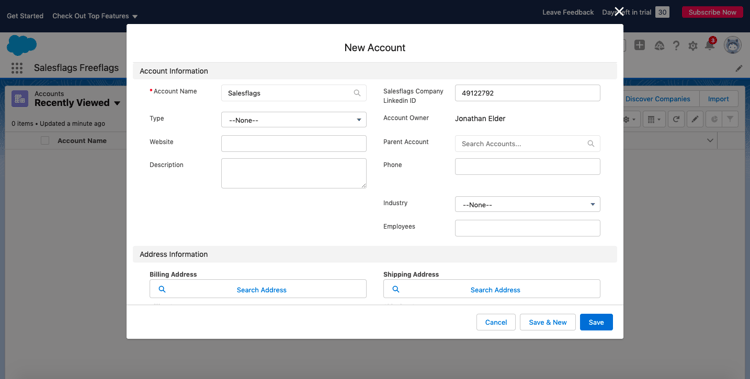Click Parent Account search field
This screenshot has width=750, height=379.
(x=528, y=144)
